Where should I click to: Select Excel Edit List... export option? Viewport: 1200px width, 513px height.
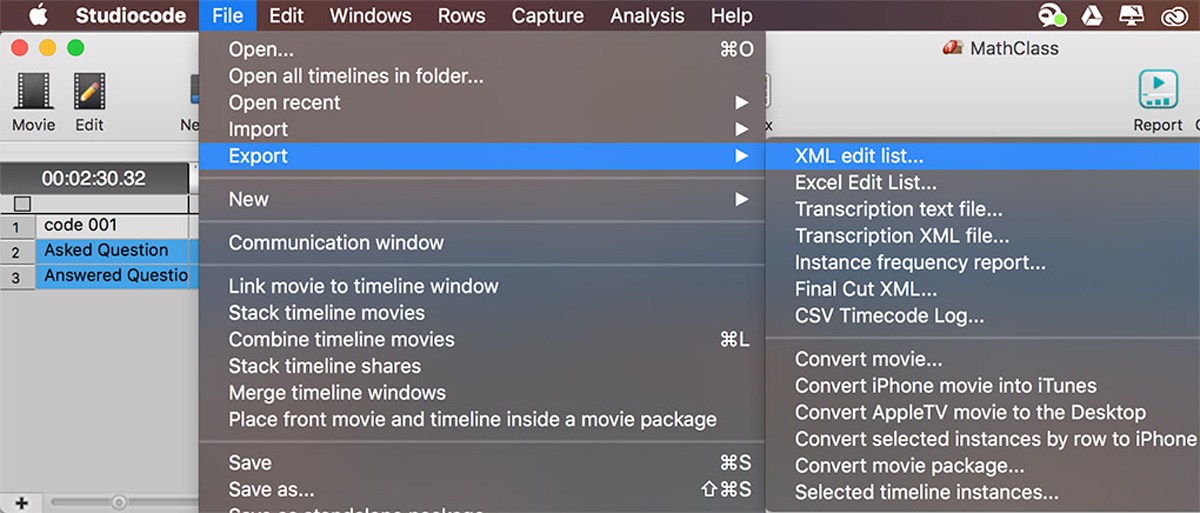click(x=982, y=183)
